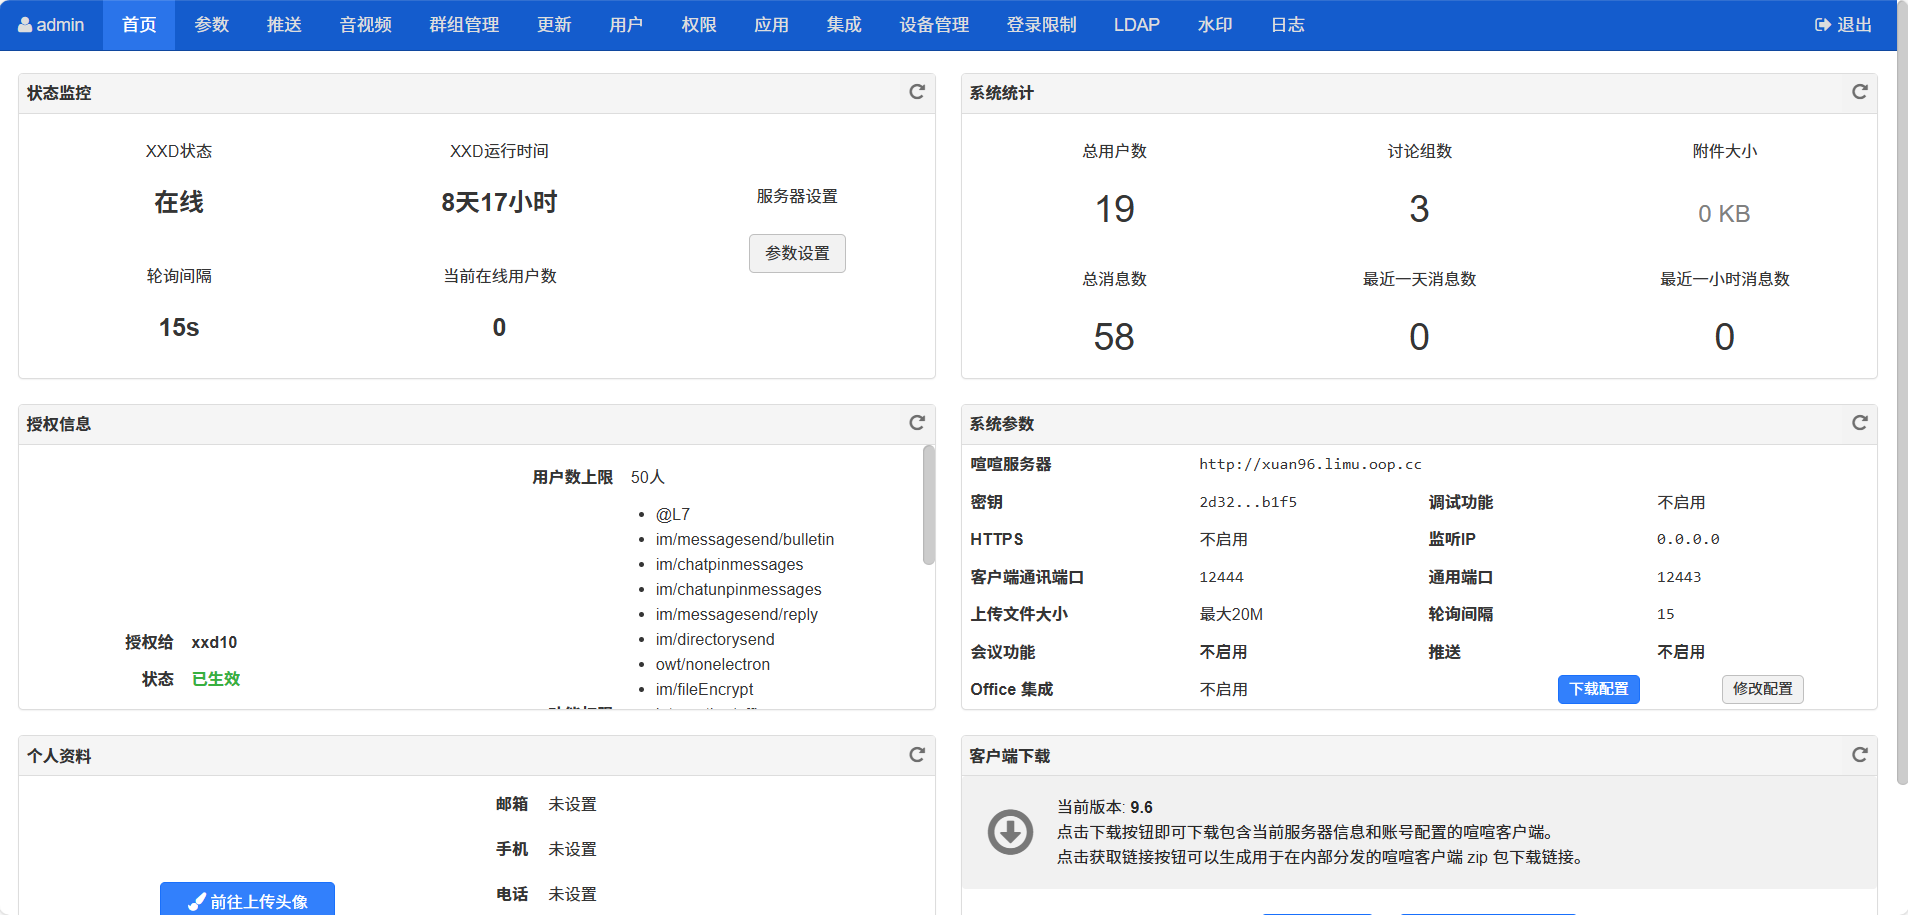
Task: Refresh the 个人资料 panel
Action: tap(916, 755)
